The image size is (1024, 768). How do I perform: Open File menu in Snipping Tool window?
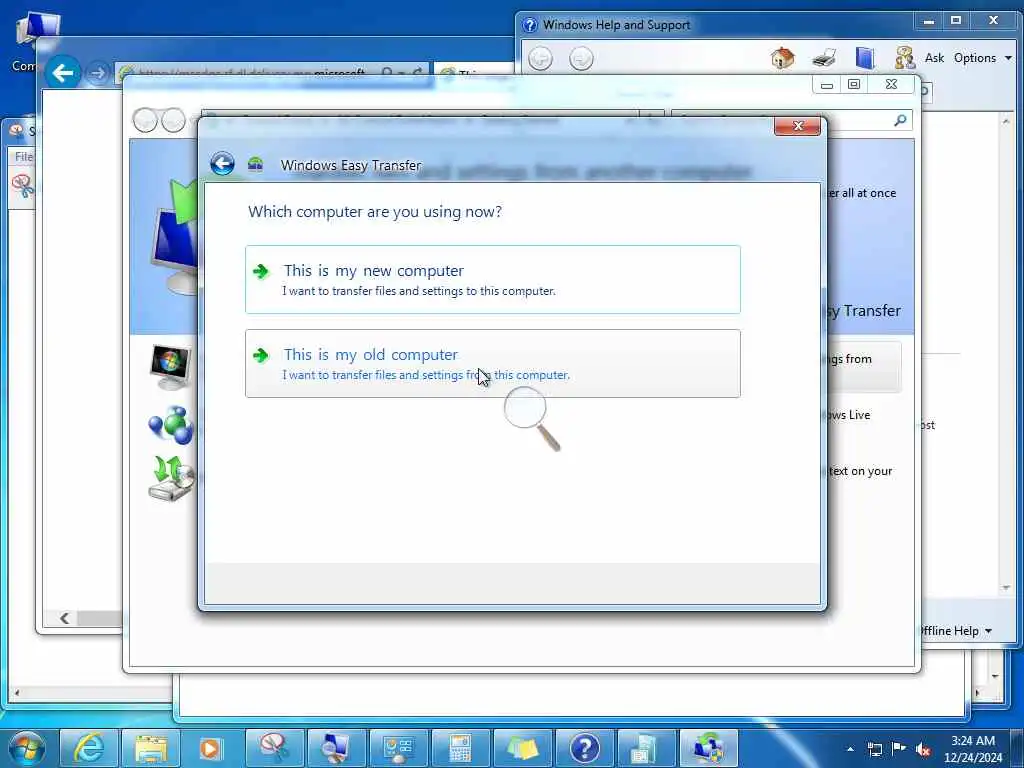tap(24, 157)
